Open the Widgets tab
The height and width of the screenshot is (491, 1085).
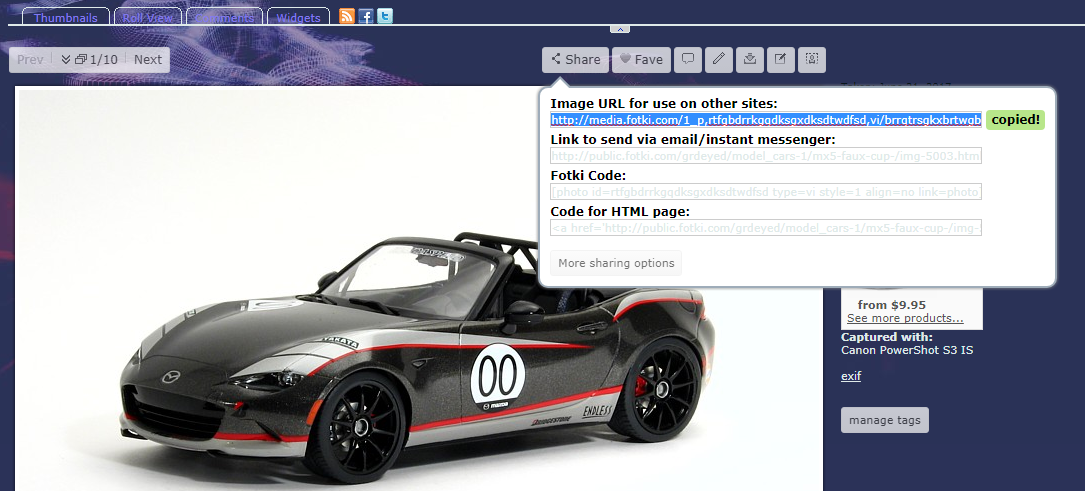click(x=298, y=18)
